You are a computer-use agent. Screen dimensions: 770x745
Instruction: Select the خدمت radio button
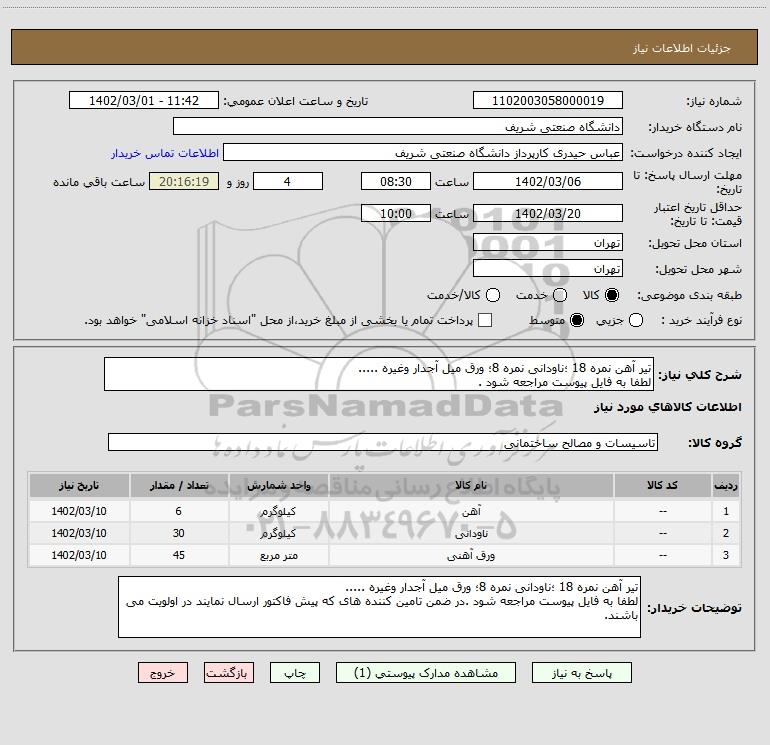coord(560,295)
